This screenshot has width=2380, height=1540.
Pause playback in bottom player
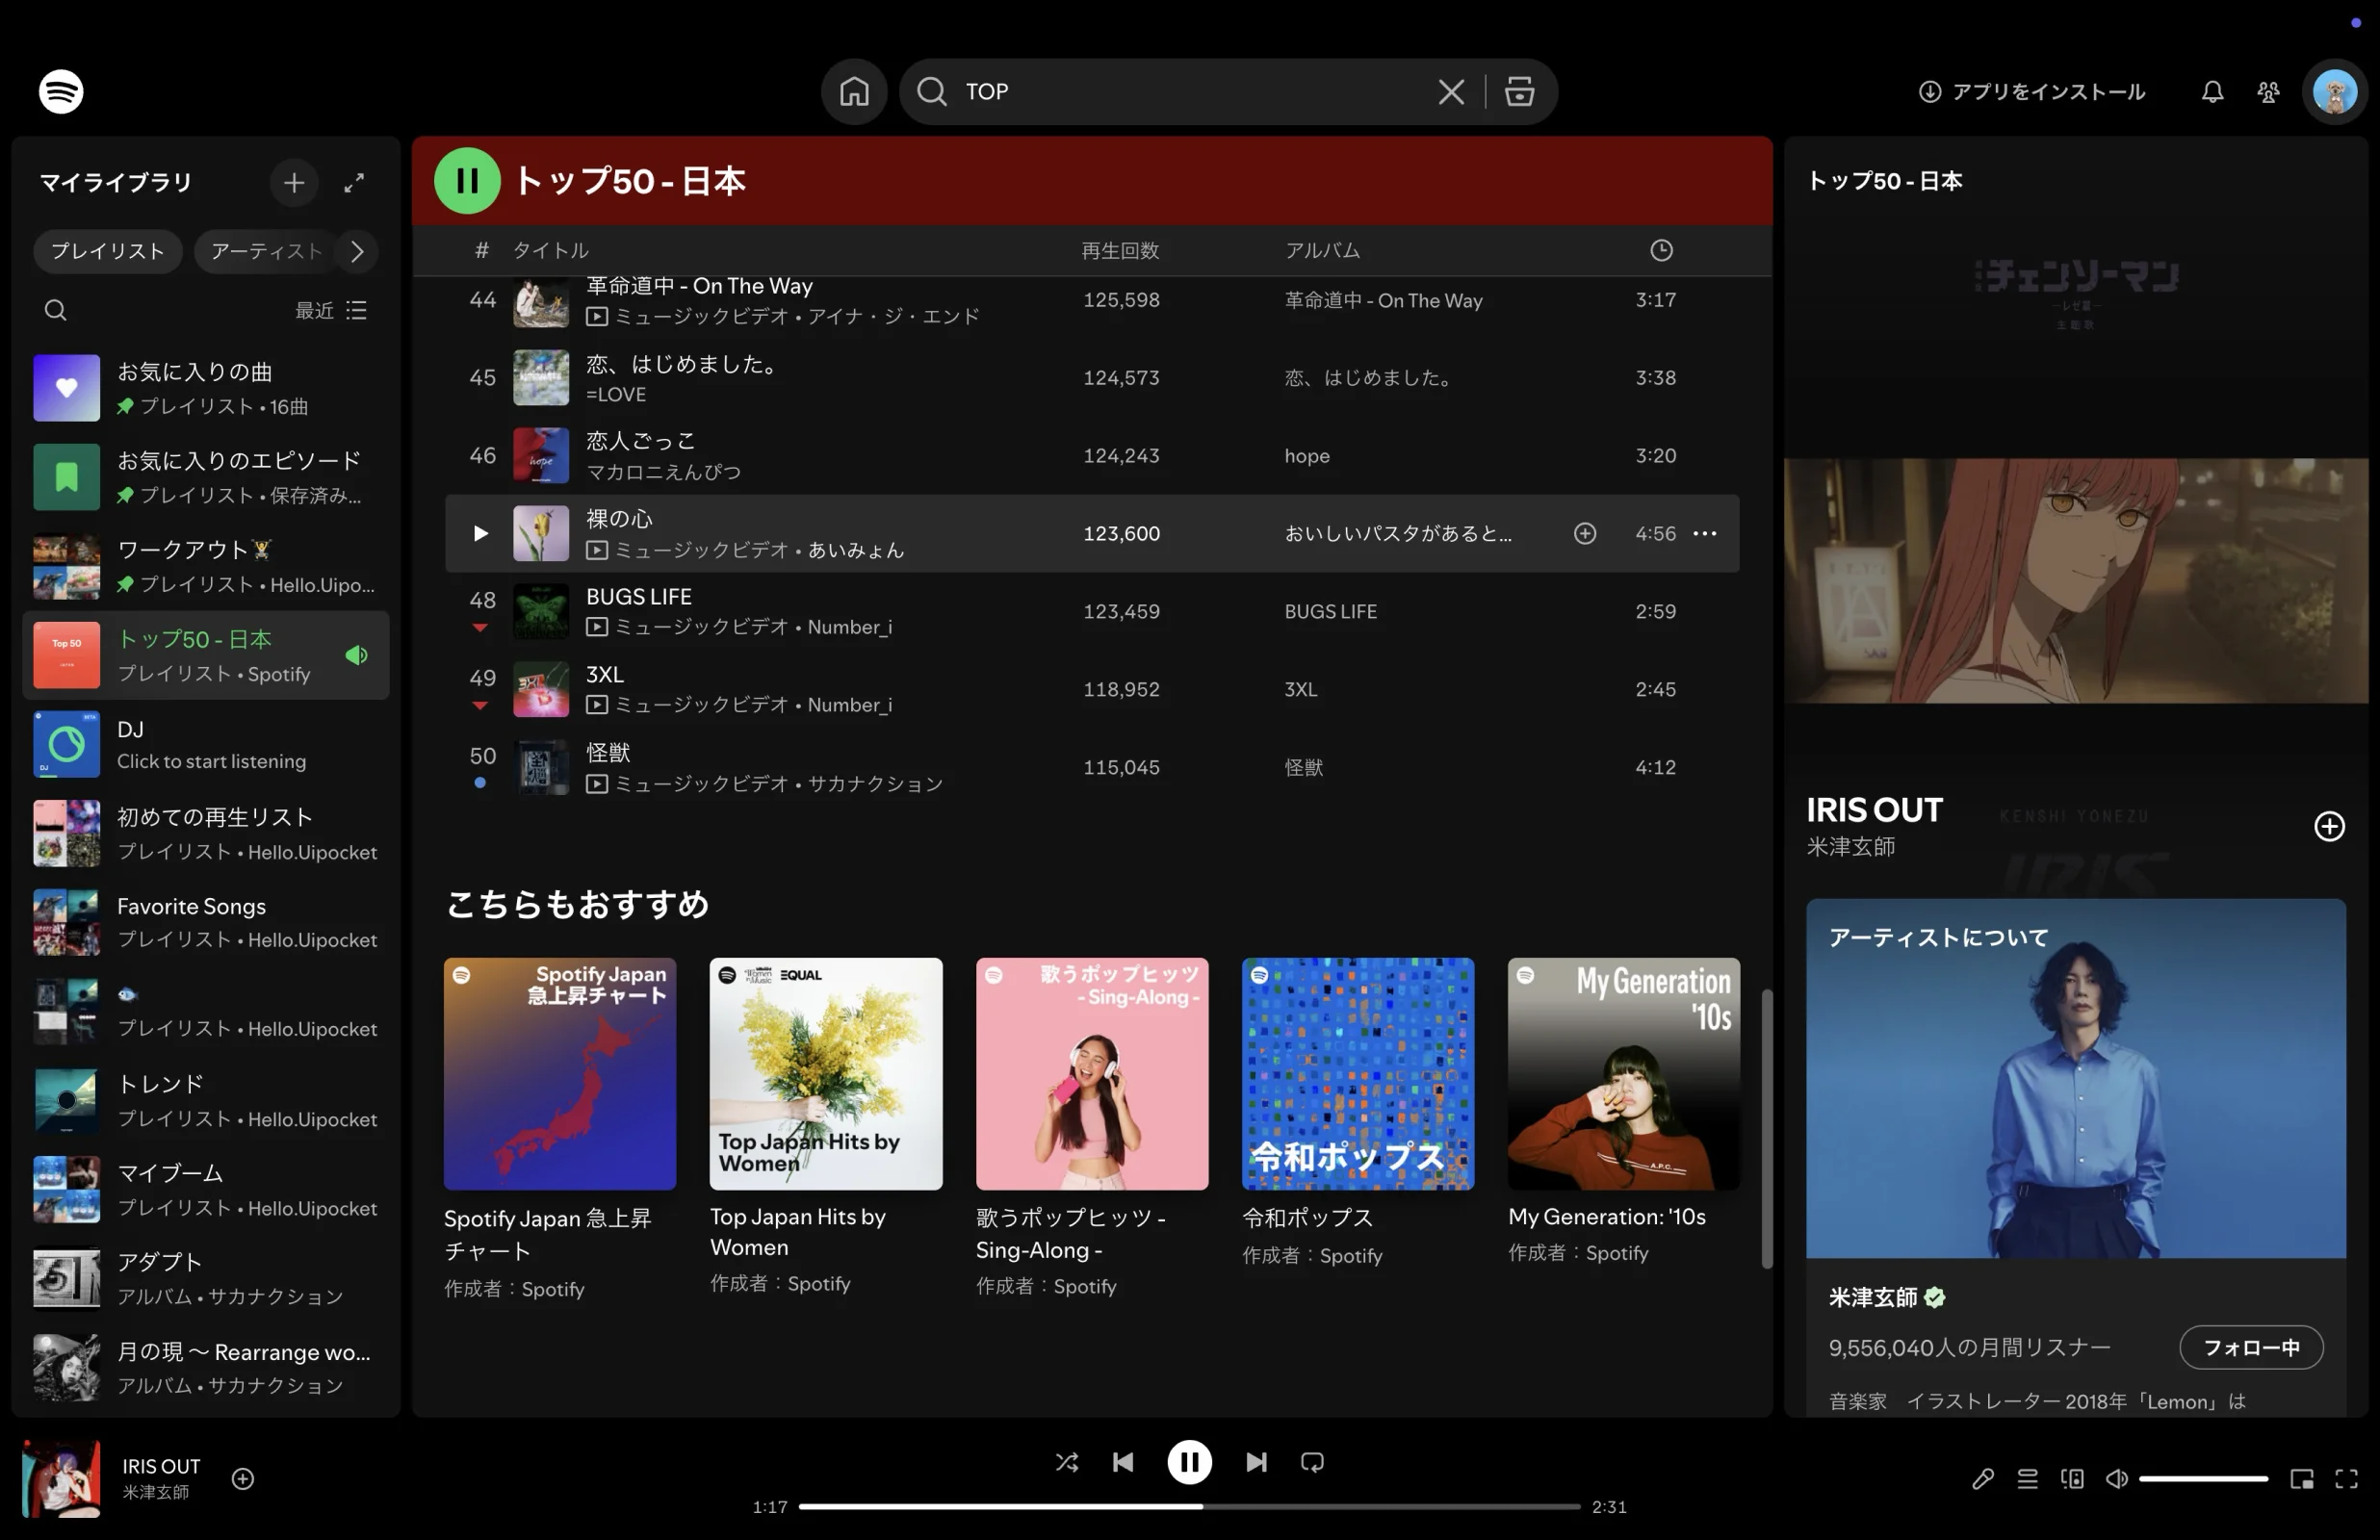(x=1189, y=1461)
